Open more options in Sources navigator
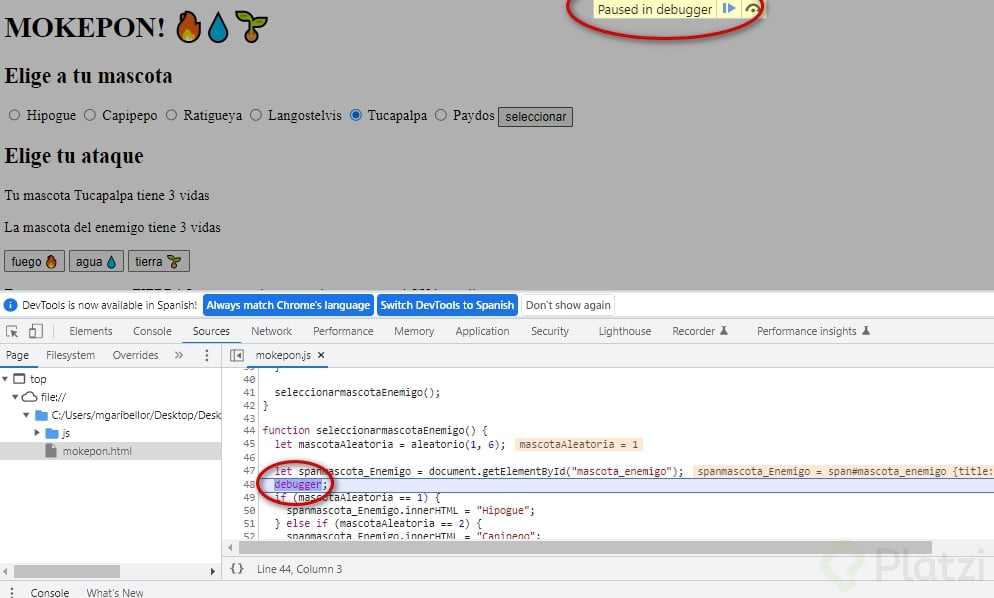This screenshot has height=598, width=994. tap(207, 355)
